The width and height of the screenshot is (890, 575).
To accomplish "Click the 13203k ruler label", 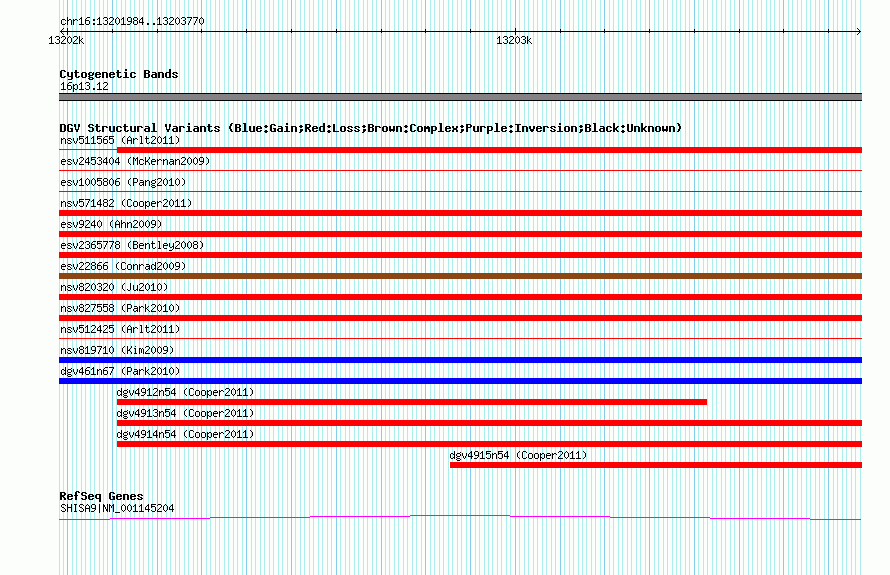I will coord(514,40).
